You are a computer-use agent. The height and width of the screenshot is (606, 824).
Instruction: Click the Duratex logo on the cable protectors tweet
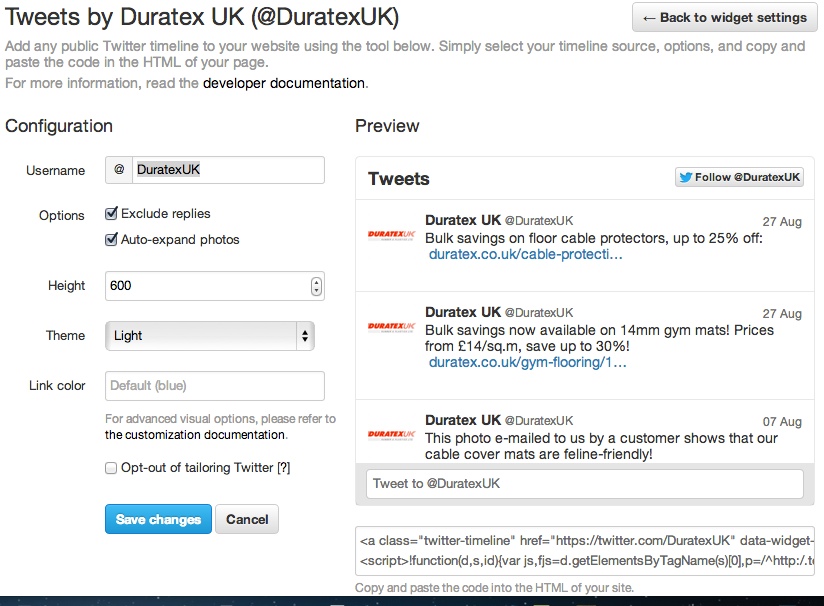pos(392,235)
